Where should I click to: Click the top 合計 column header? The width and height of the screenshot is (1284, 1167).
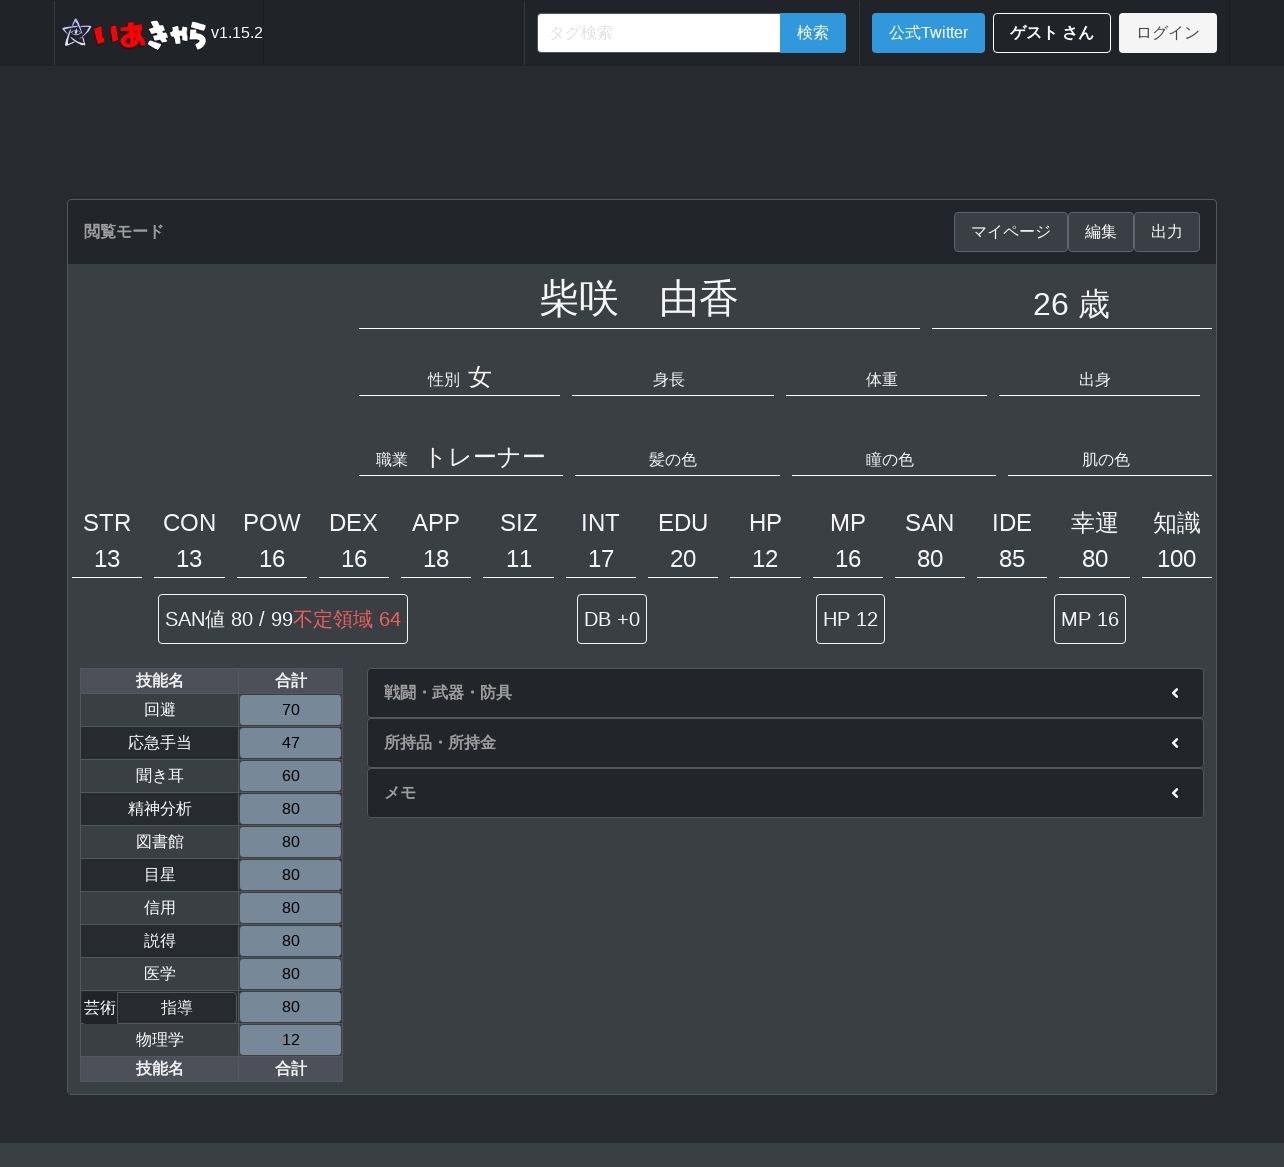(291, 681)
